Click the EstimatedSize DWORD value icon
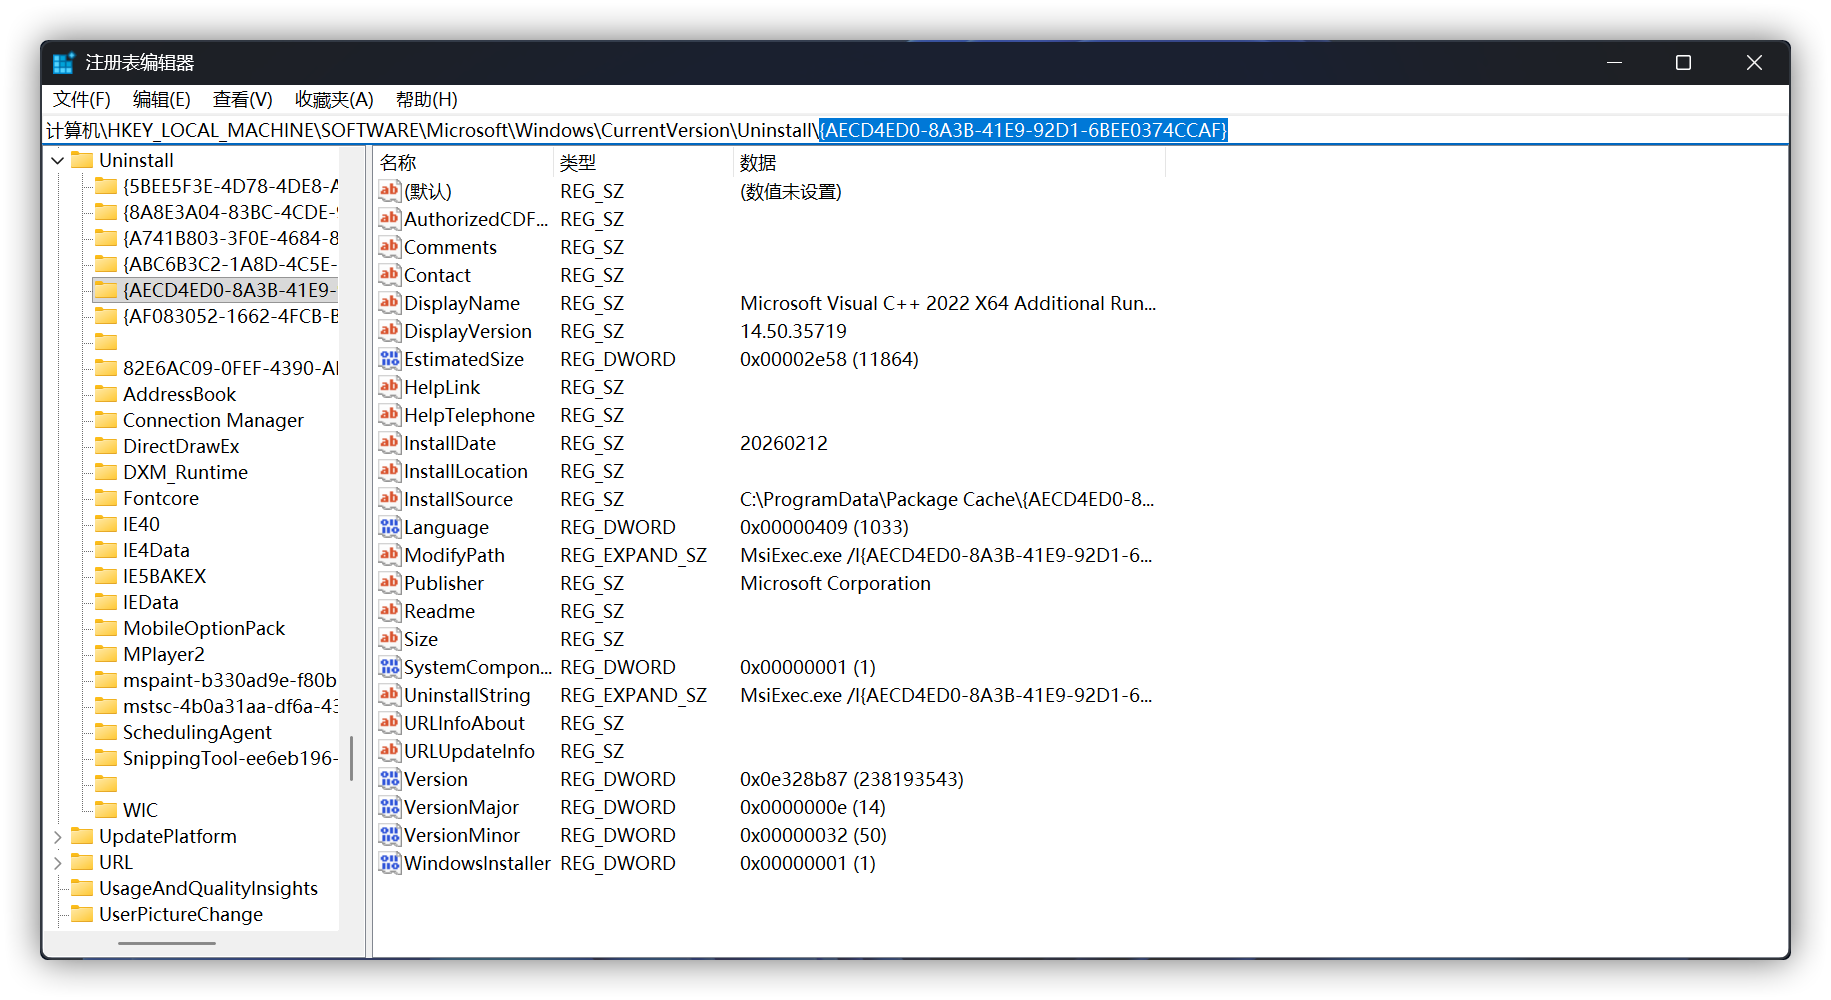 tap(389, 359)
